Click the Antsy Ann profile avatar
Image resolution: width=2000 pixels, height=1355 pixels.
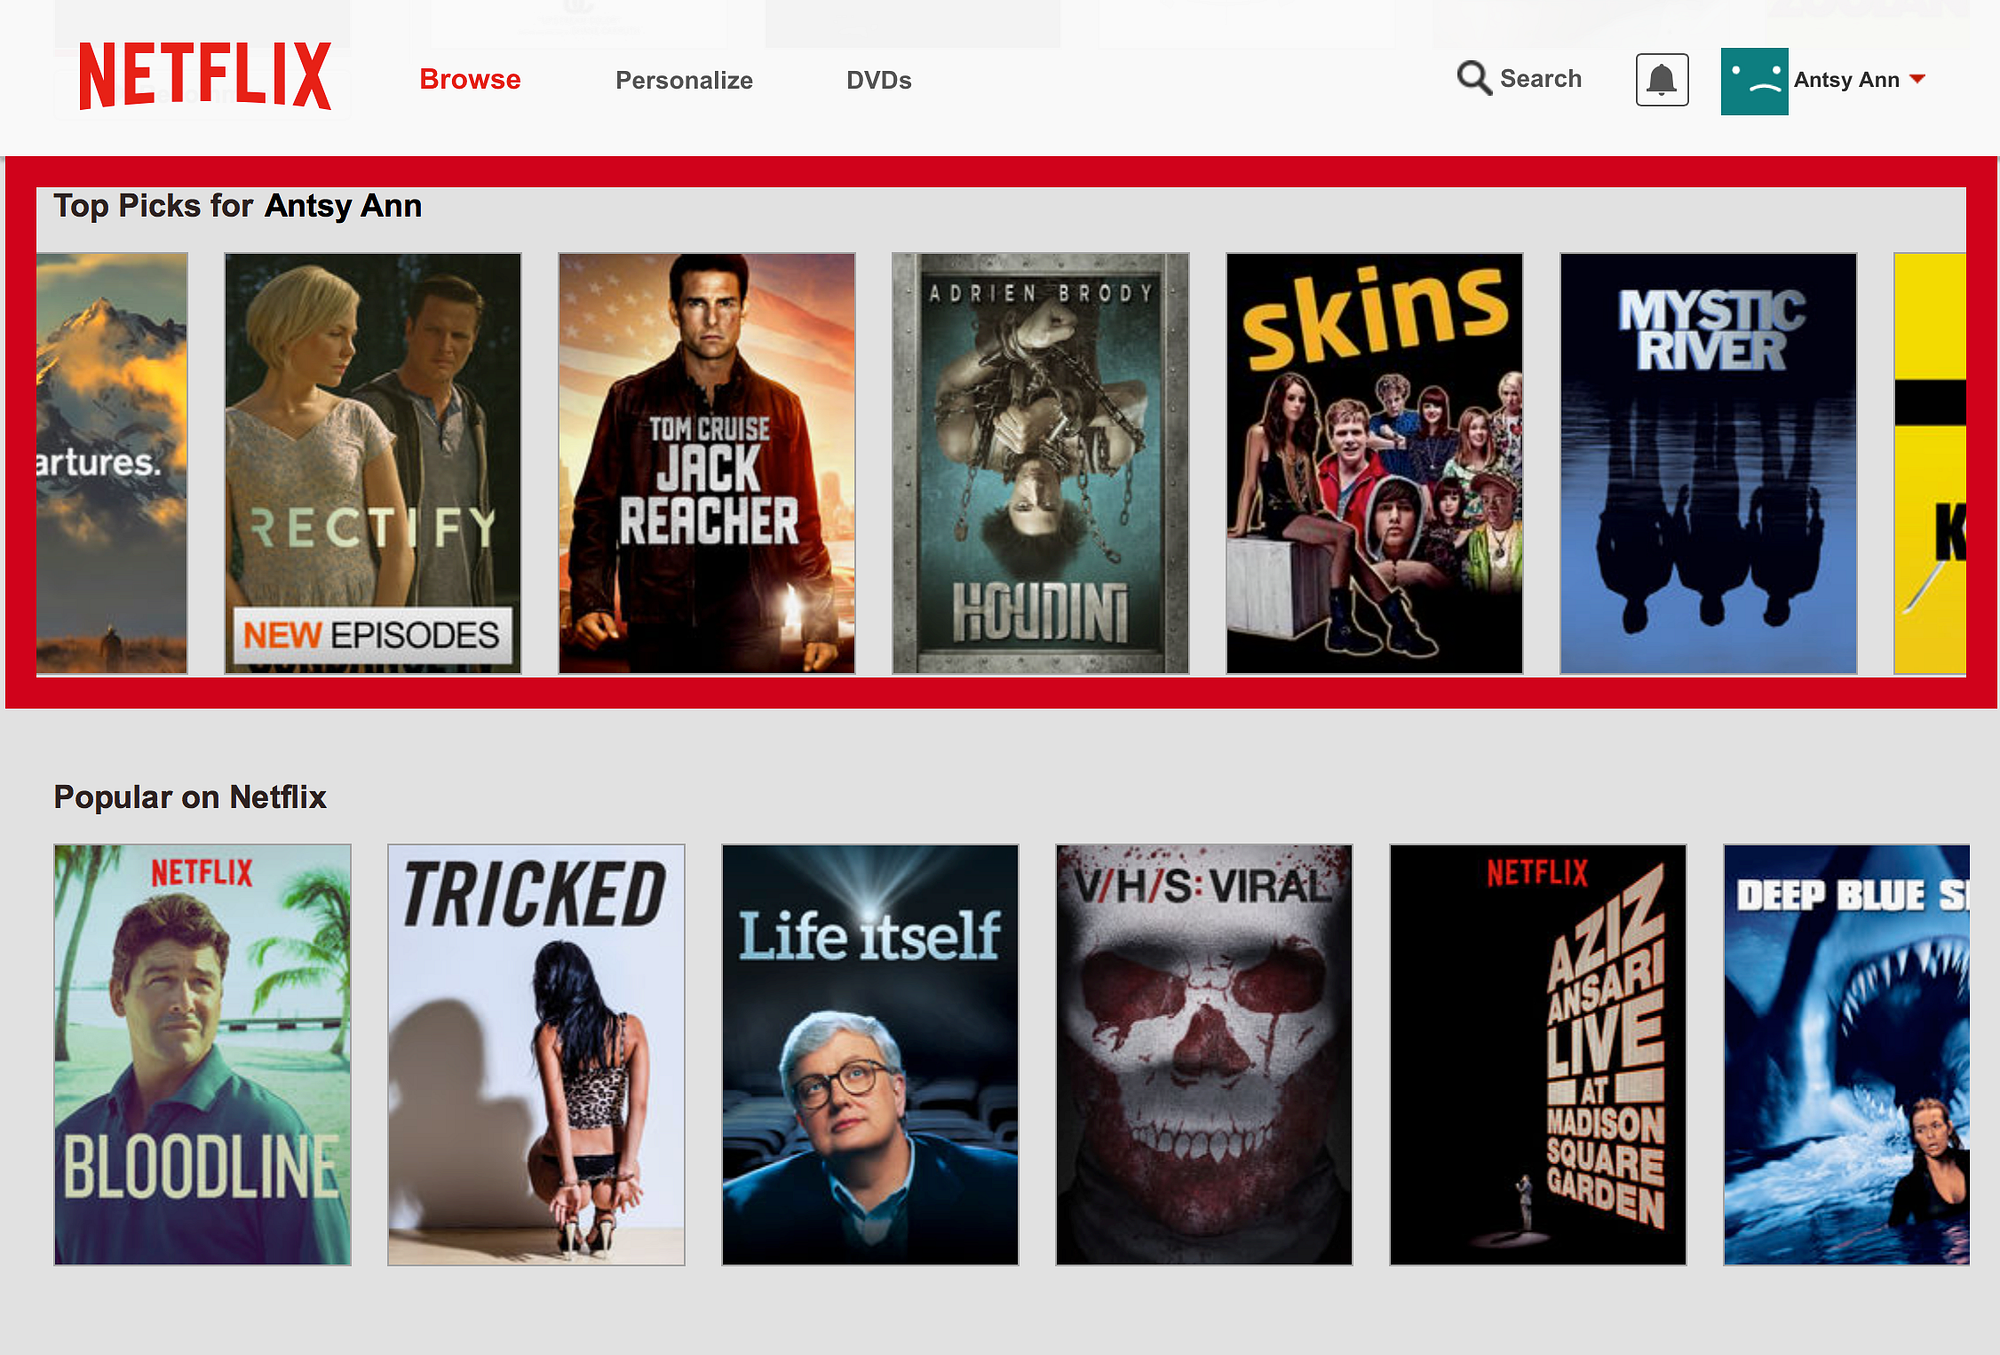click(1754, 81)
